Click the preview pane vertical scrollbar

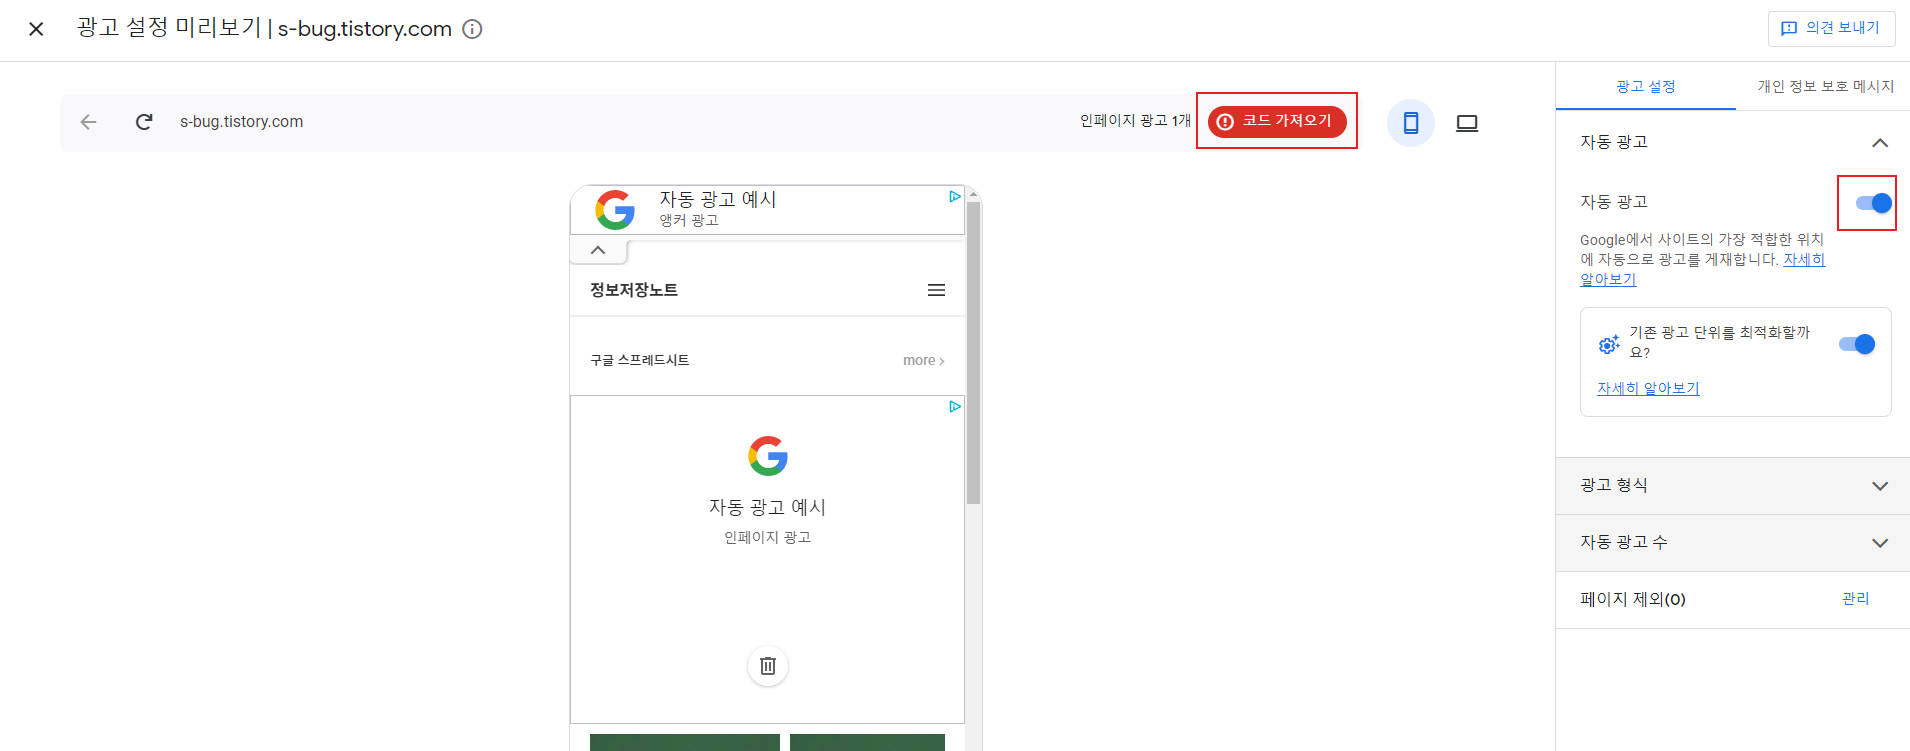[x=973, y=352]
